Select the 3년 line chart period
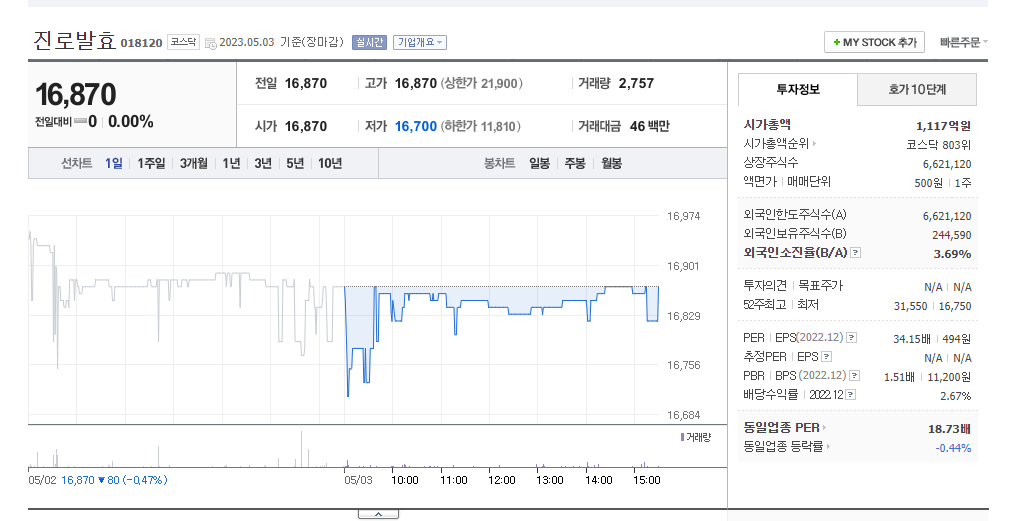The width and height of the screenshot is (1009, 521). click(263, 163)
